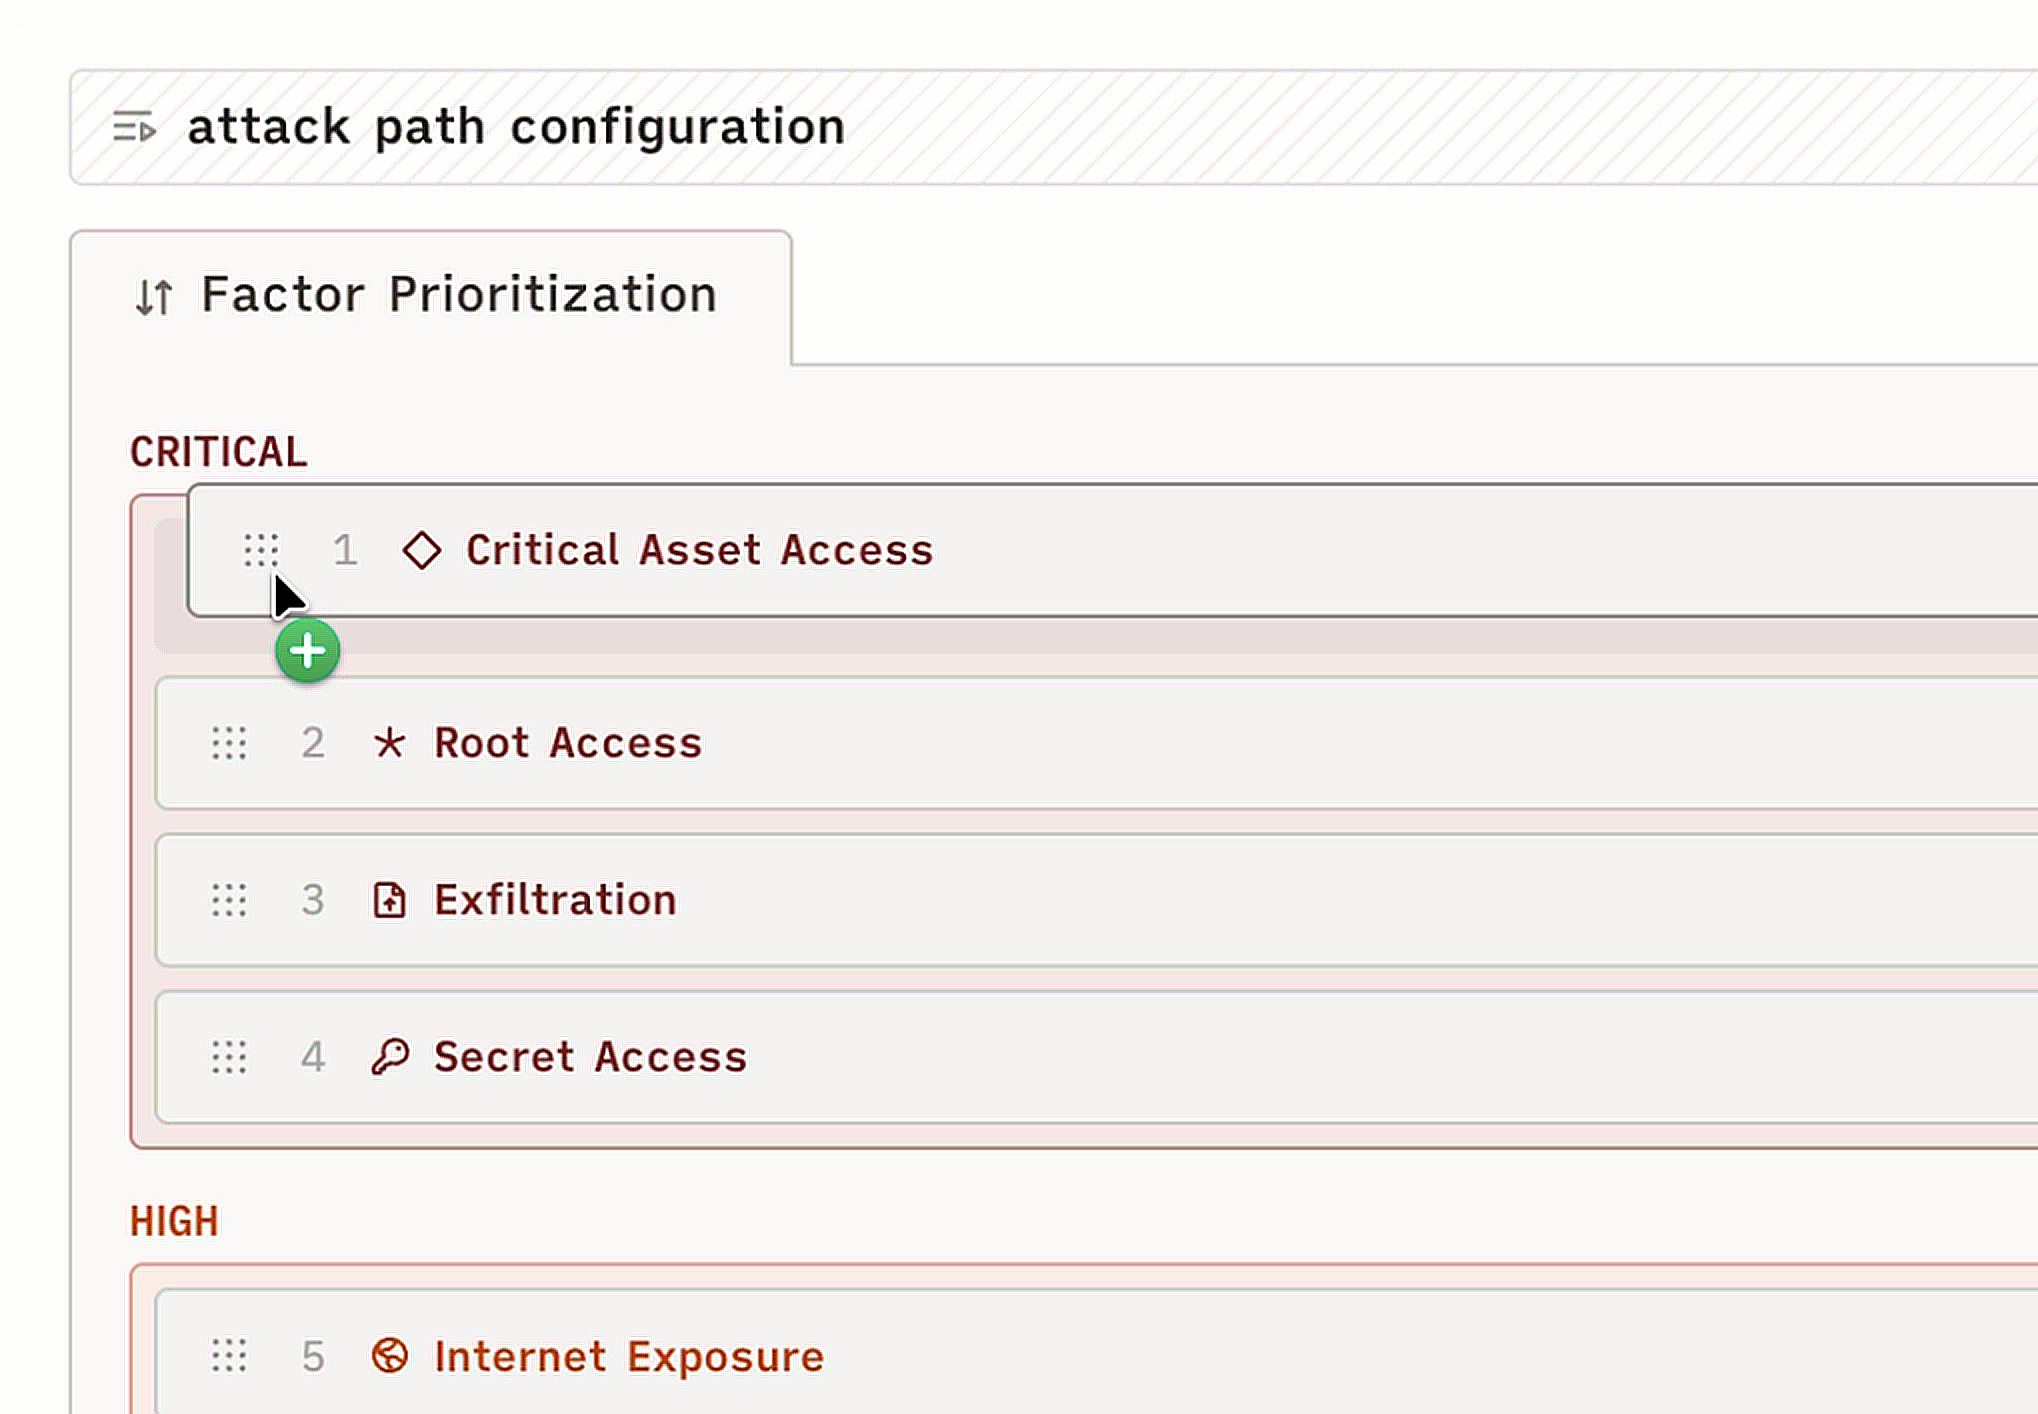The width and height of the screenshot is (2038, 1414).
Task: Grab the drag handle for Root Access
Action: pos(229,743)
